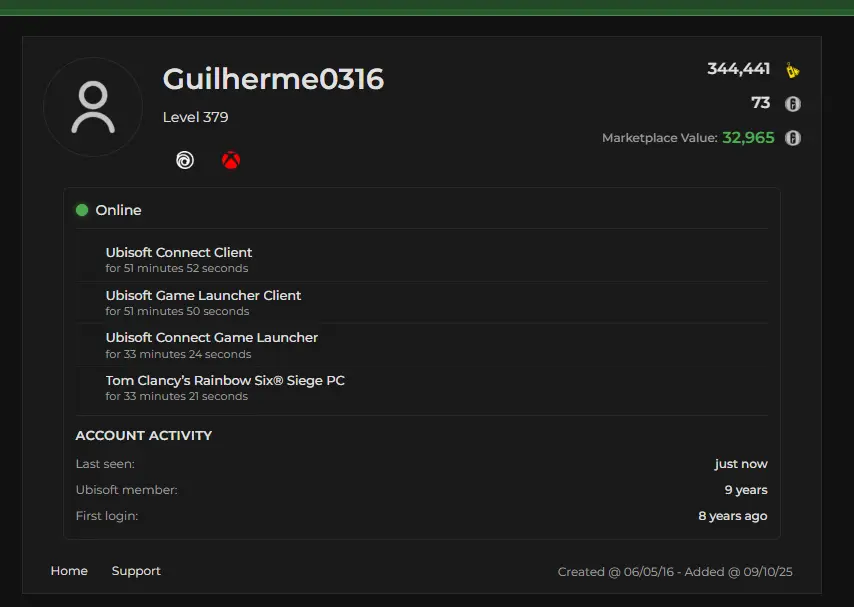Go to the Home link
The width and height of the screenshot is (854, 607).
pos(69,570)
